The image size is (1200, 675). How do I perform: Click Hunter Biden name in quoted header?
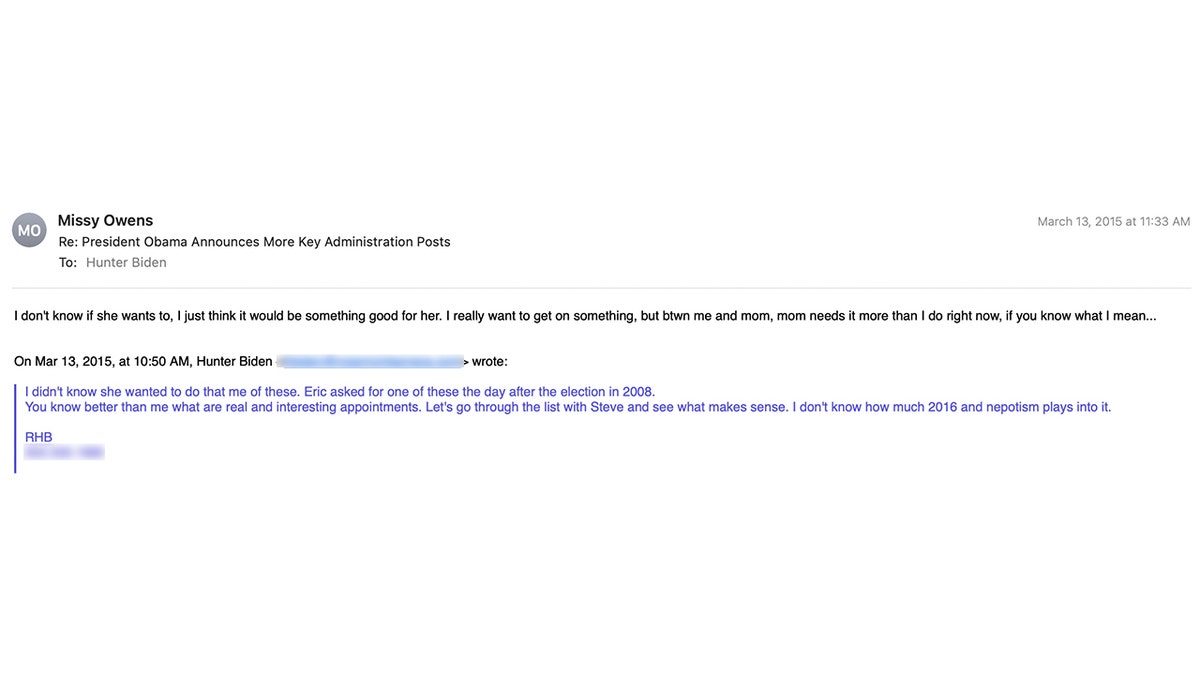click(x=234, y=361)
